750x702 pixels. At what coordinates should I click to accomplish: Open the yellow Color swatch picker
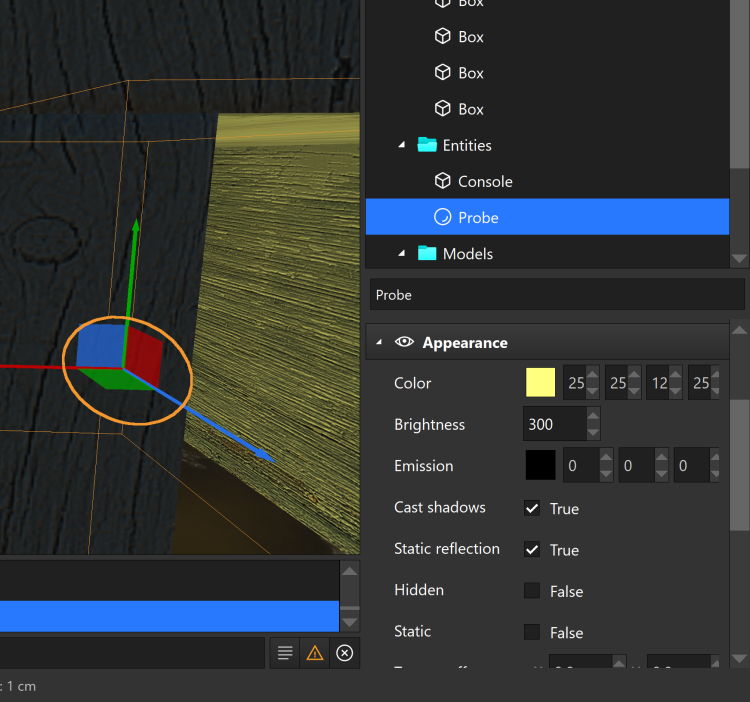coord(541,383)
